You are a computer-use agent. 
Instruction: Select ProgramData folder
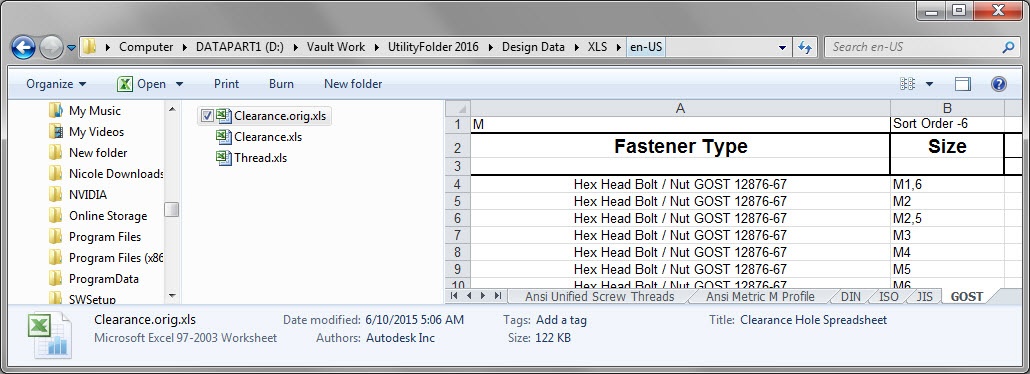[104, 279]
